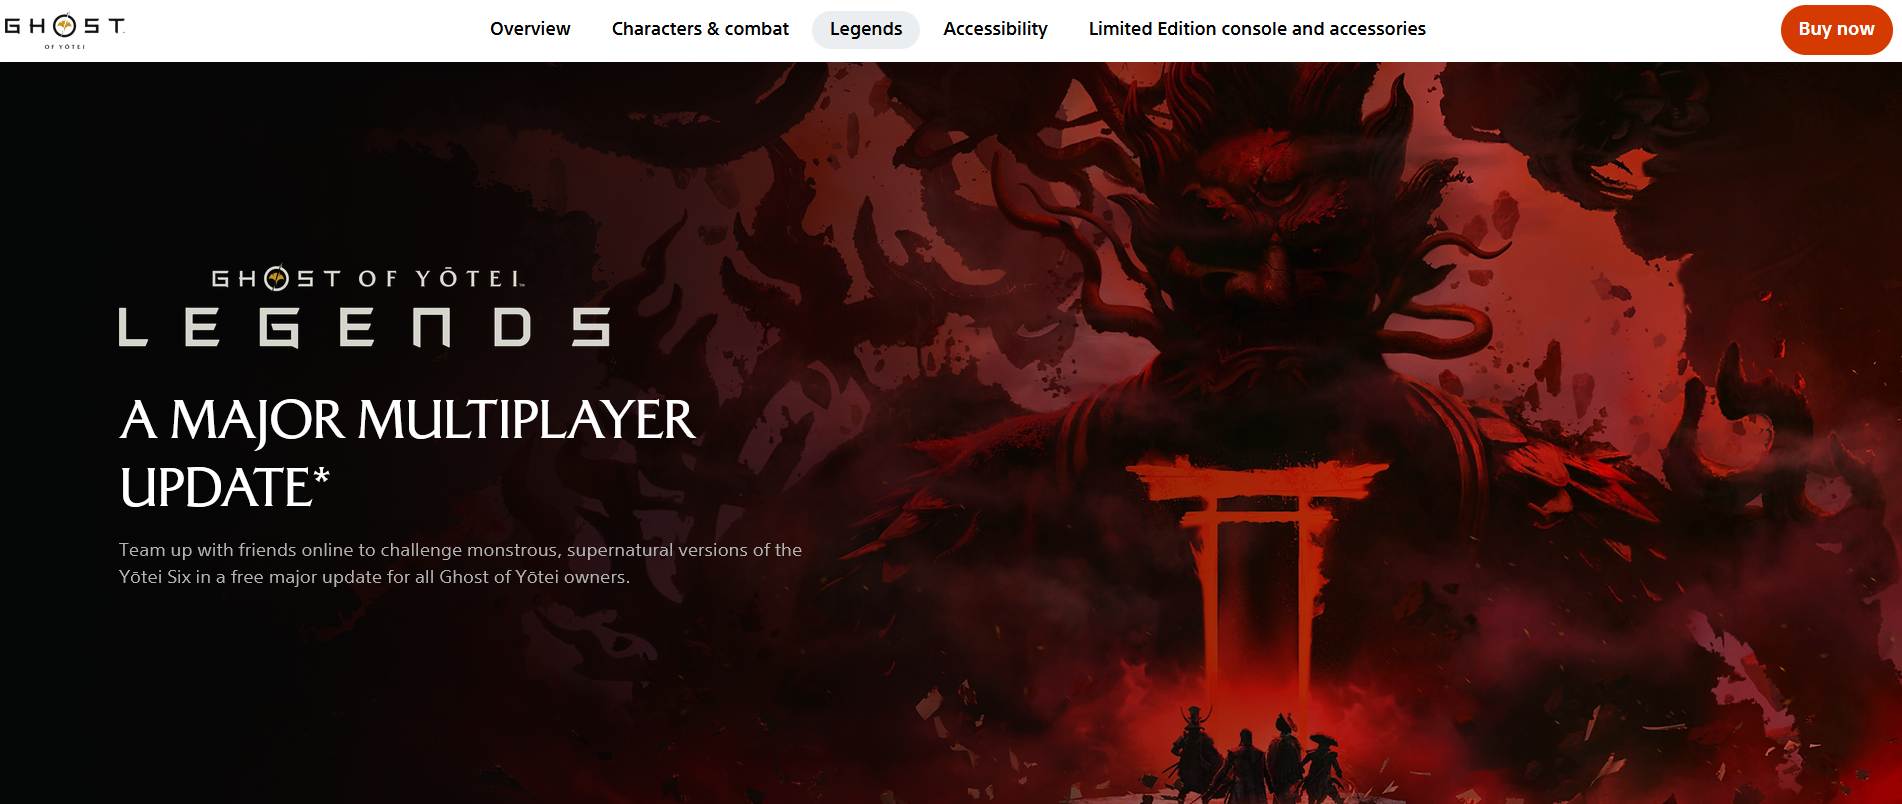Select the Legends tab
The width and height of the screenshot is (1902, 804).
(866, 29)
